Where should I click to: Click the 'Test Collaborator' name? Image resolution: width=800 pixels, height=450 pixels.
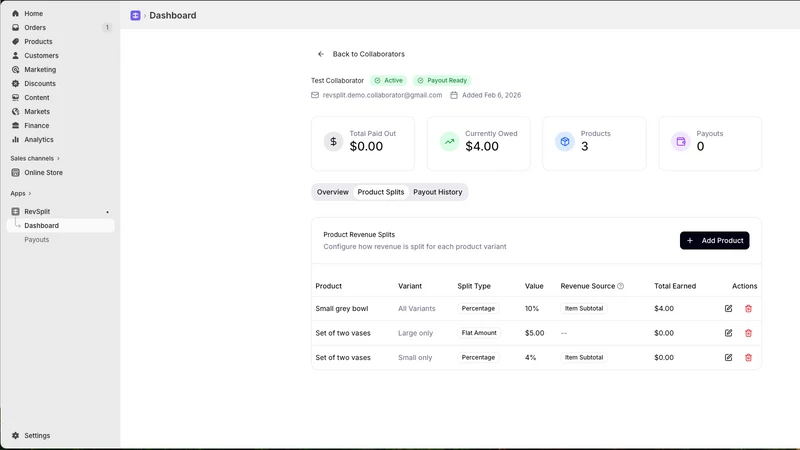337,81
